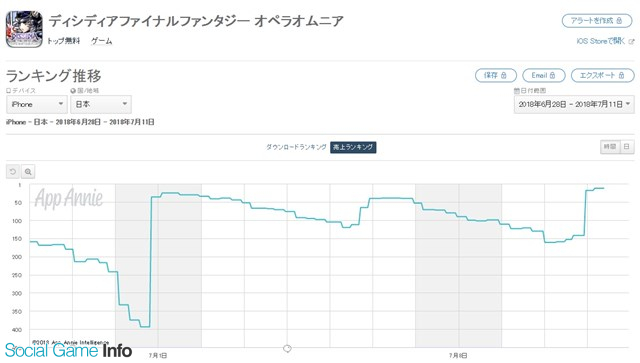Expand the 日本 country dropdown
Viewport: 640px width, 363px height.
click(x=101, y=105)
